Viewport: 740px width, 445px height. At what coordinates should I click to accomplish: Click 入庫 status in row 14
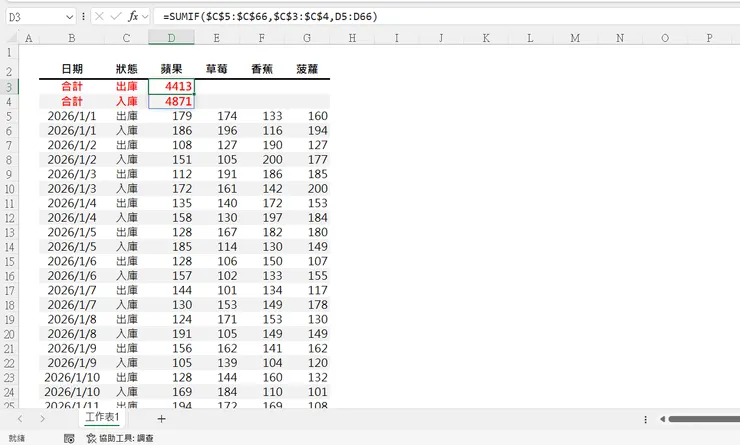126,247
